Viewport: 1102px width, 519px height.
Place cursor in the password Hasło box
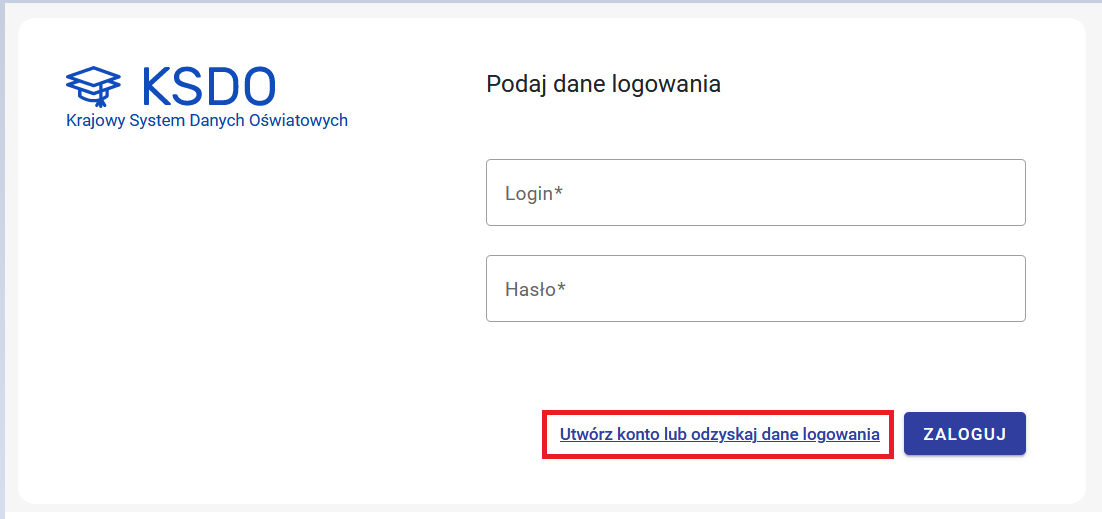(x=755, y=289)
